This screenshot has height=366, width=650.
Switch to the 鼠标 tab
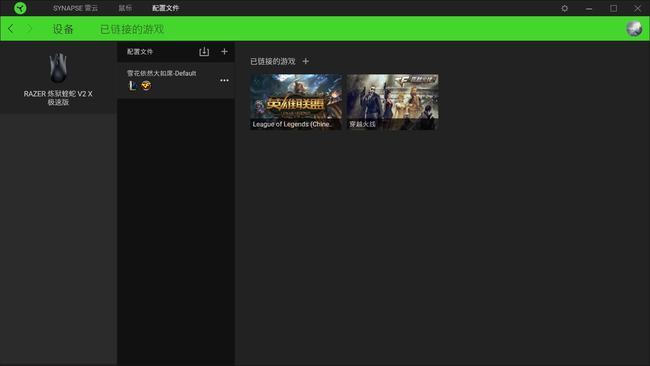[x=125, y=8]
